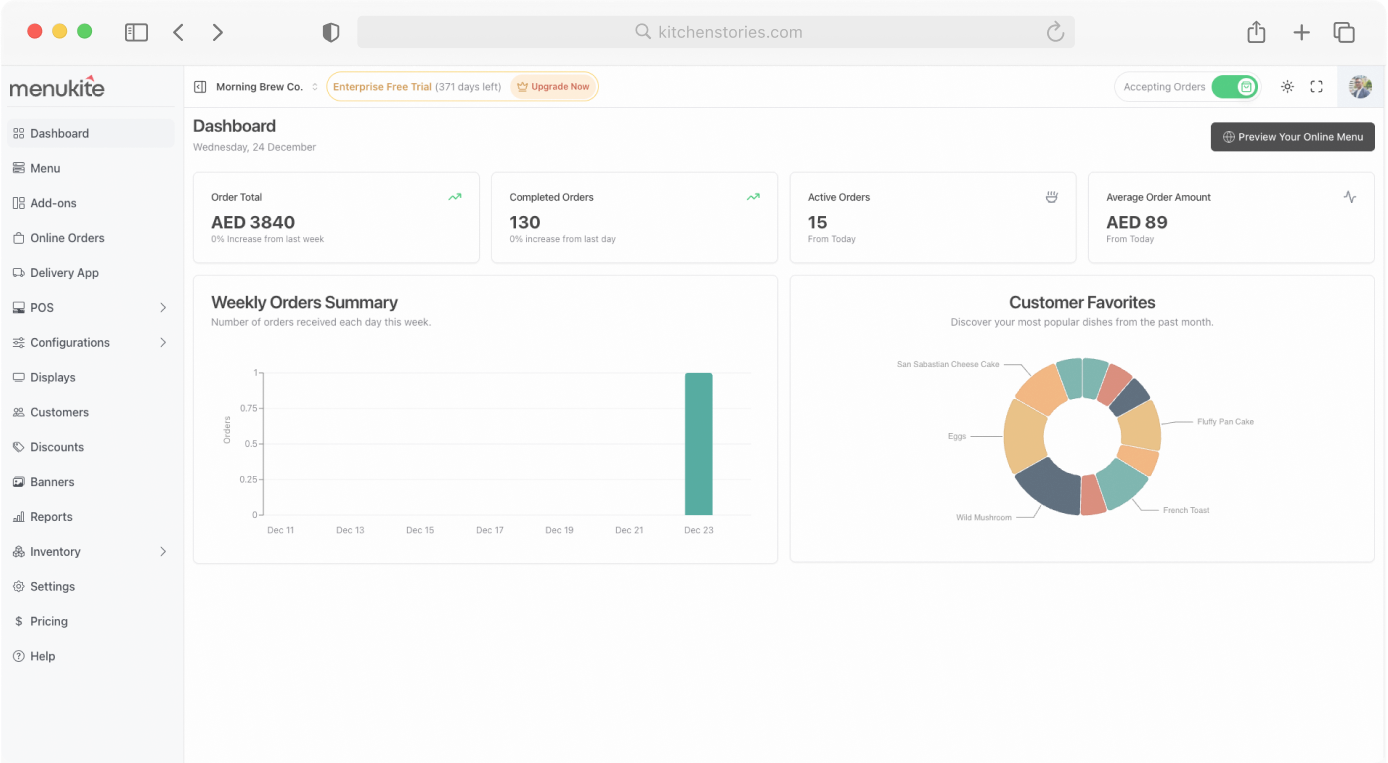Click Preview Your Online Menu
This screenshot has width=1388, height=763.
pos(1292,137)
